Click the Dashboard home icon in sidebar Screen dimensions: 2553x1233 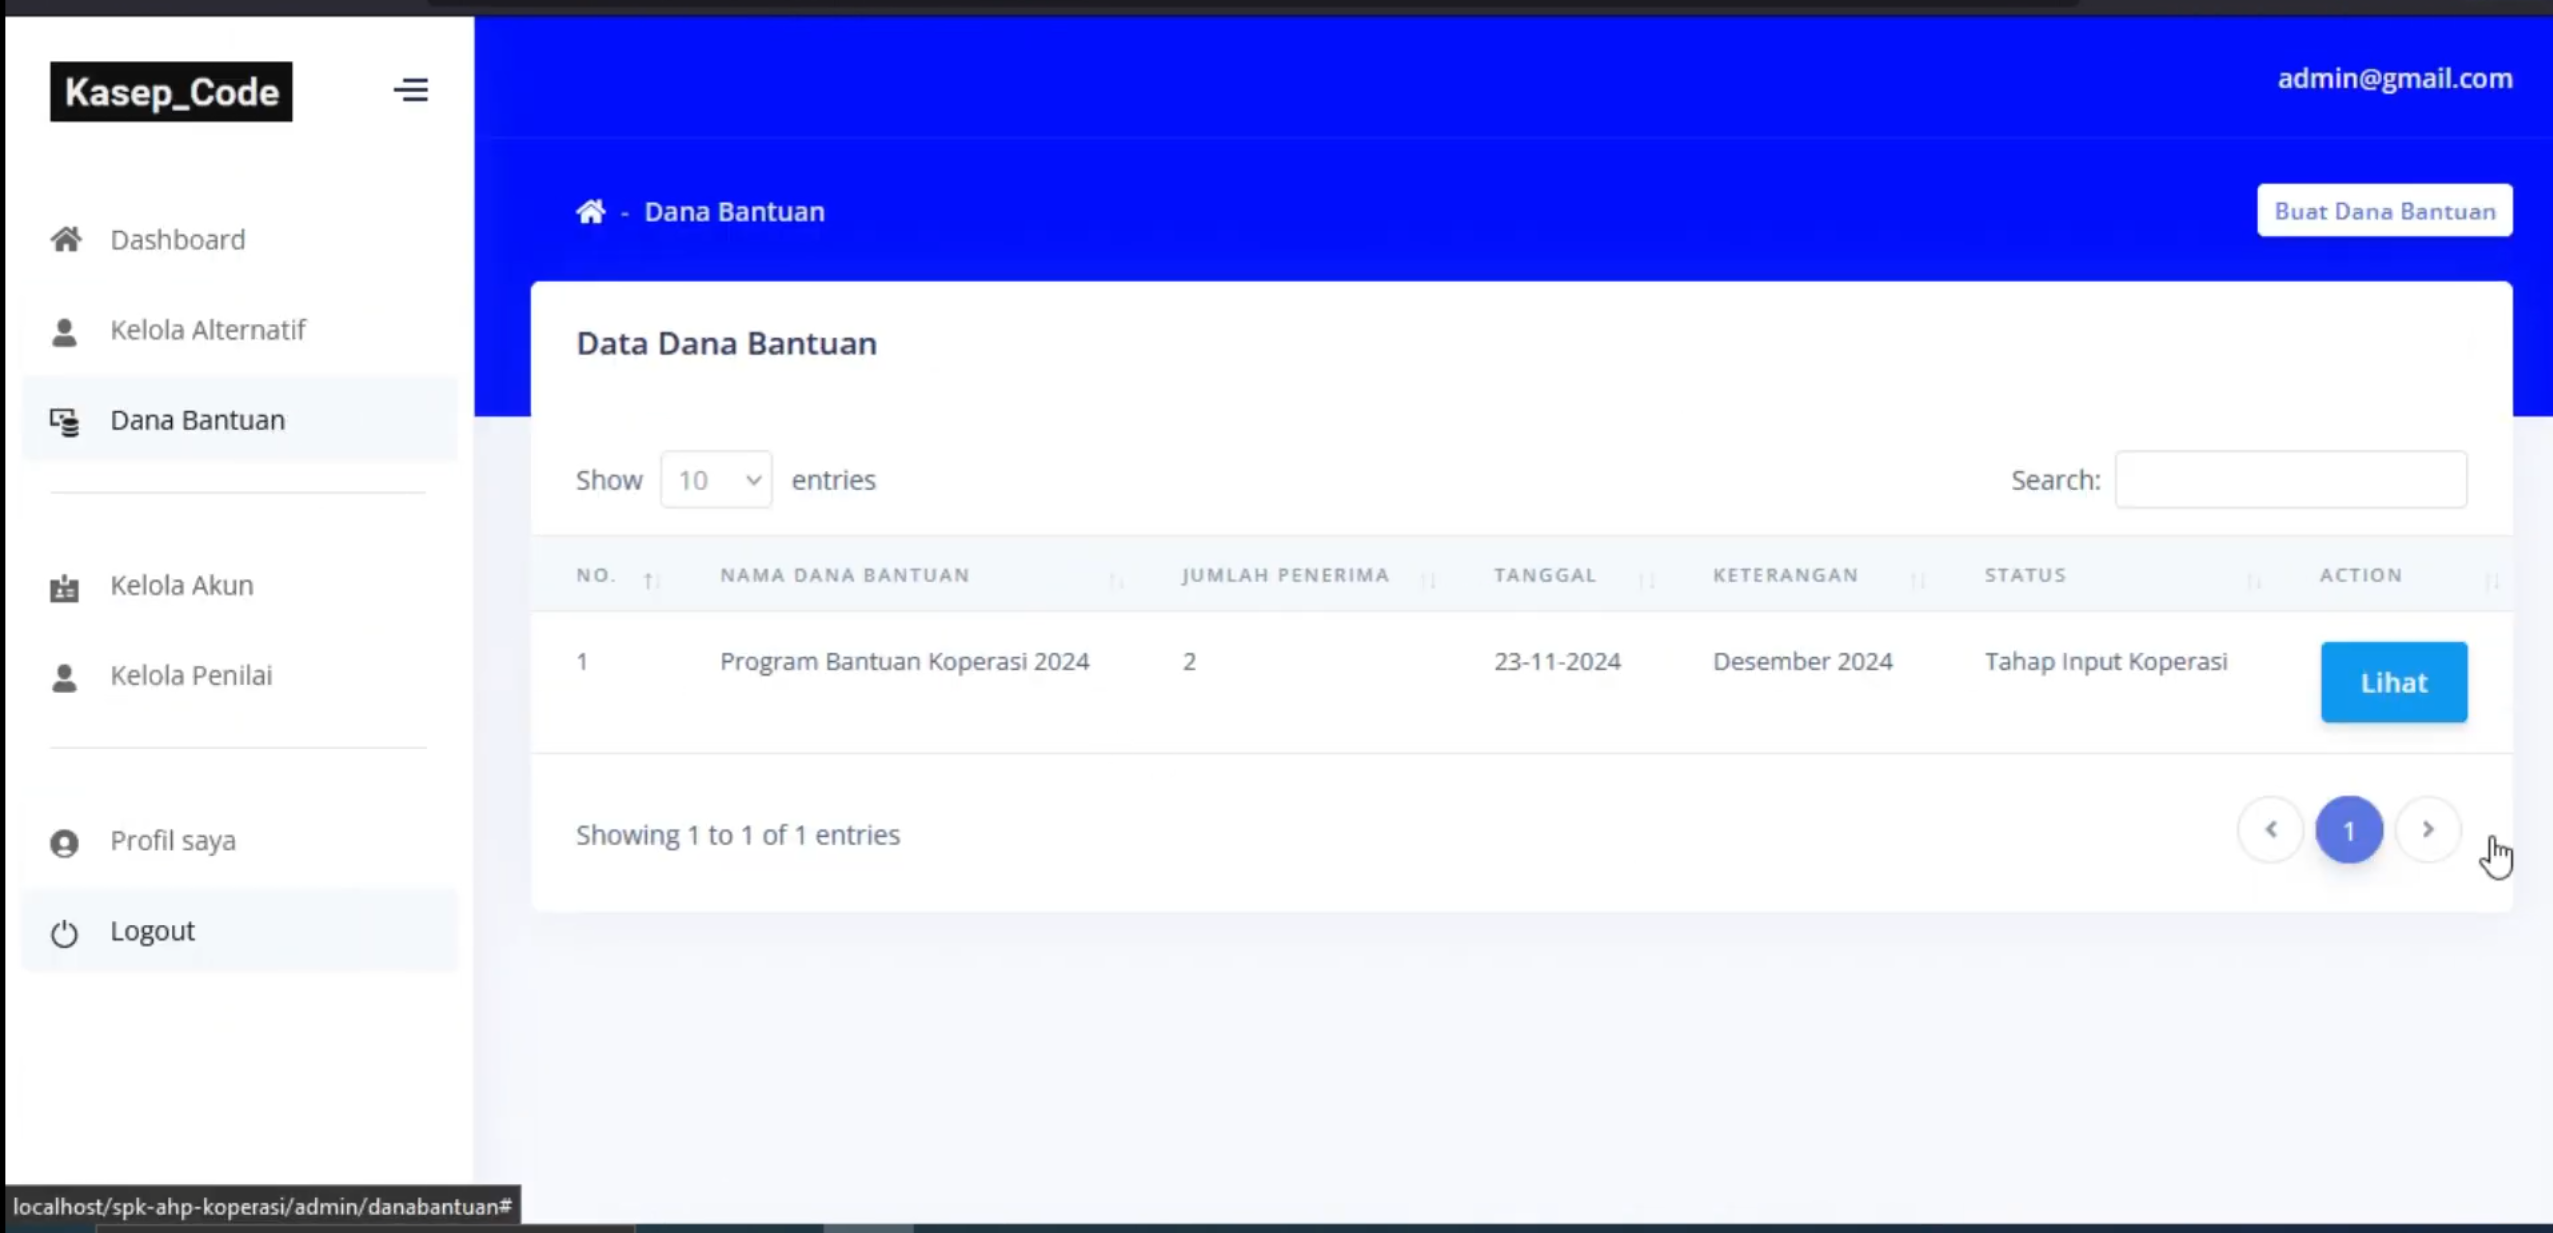tap(66, 239)
